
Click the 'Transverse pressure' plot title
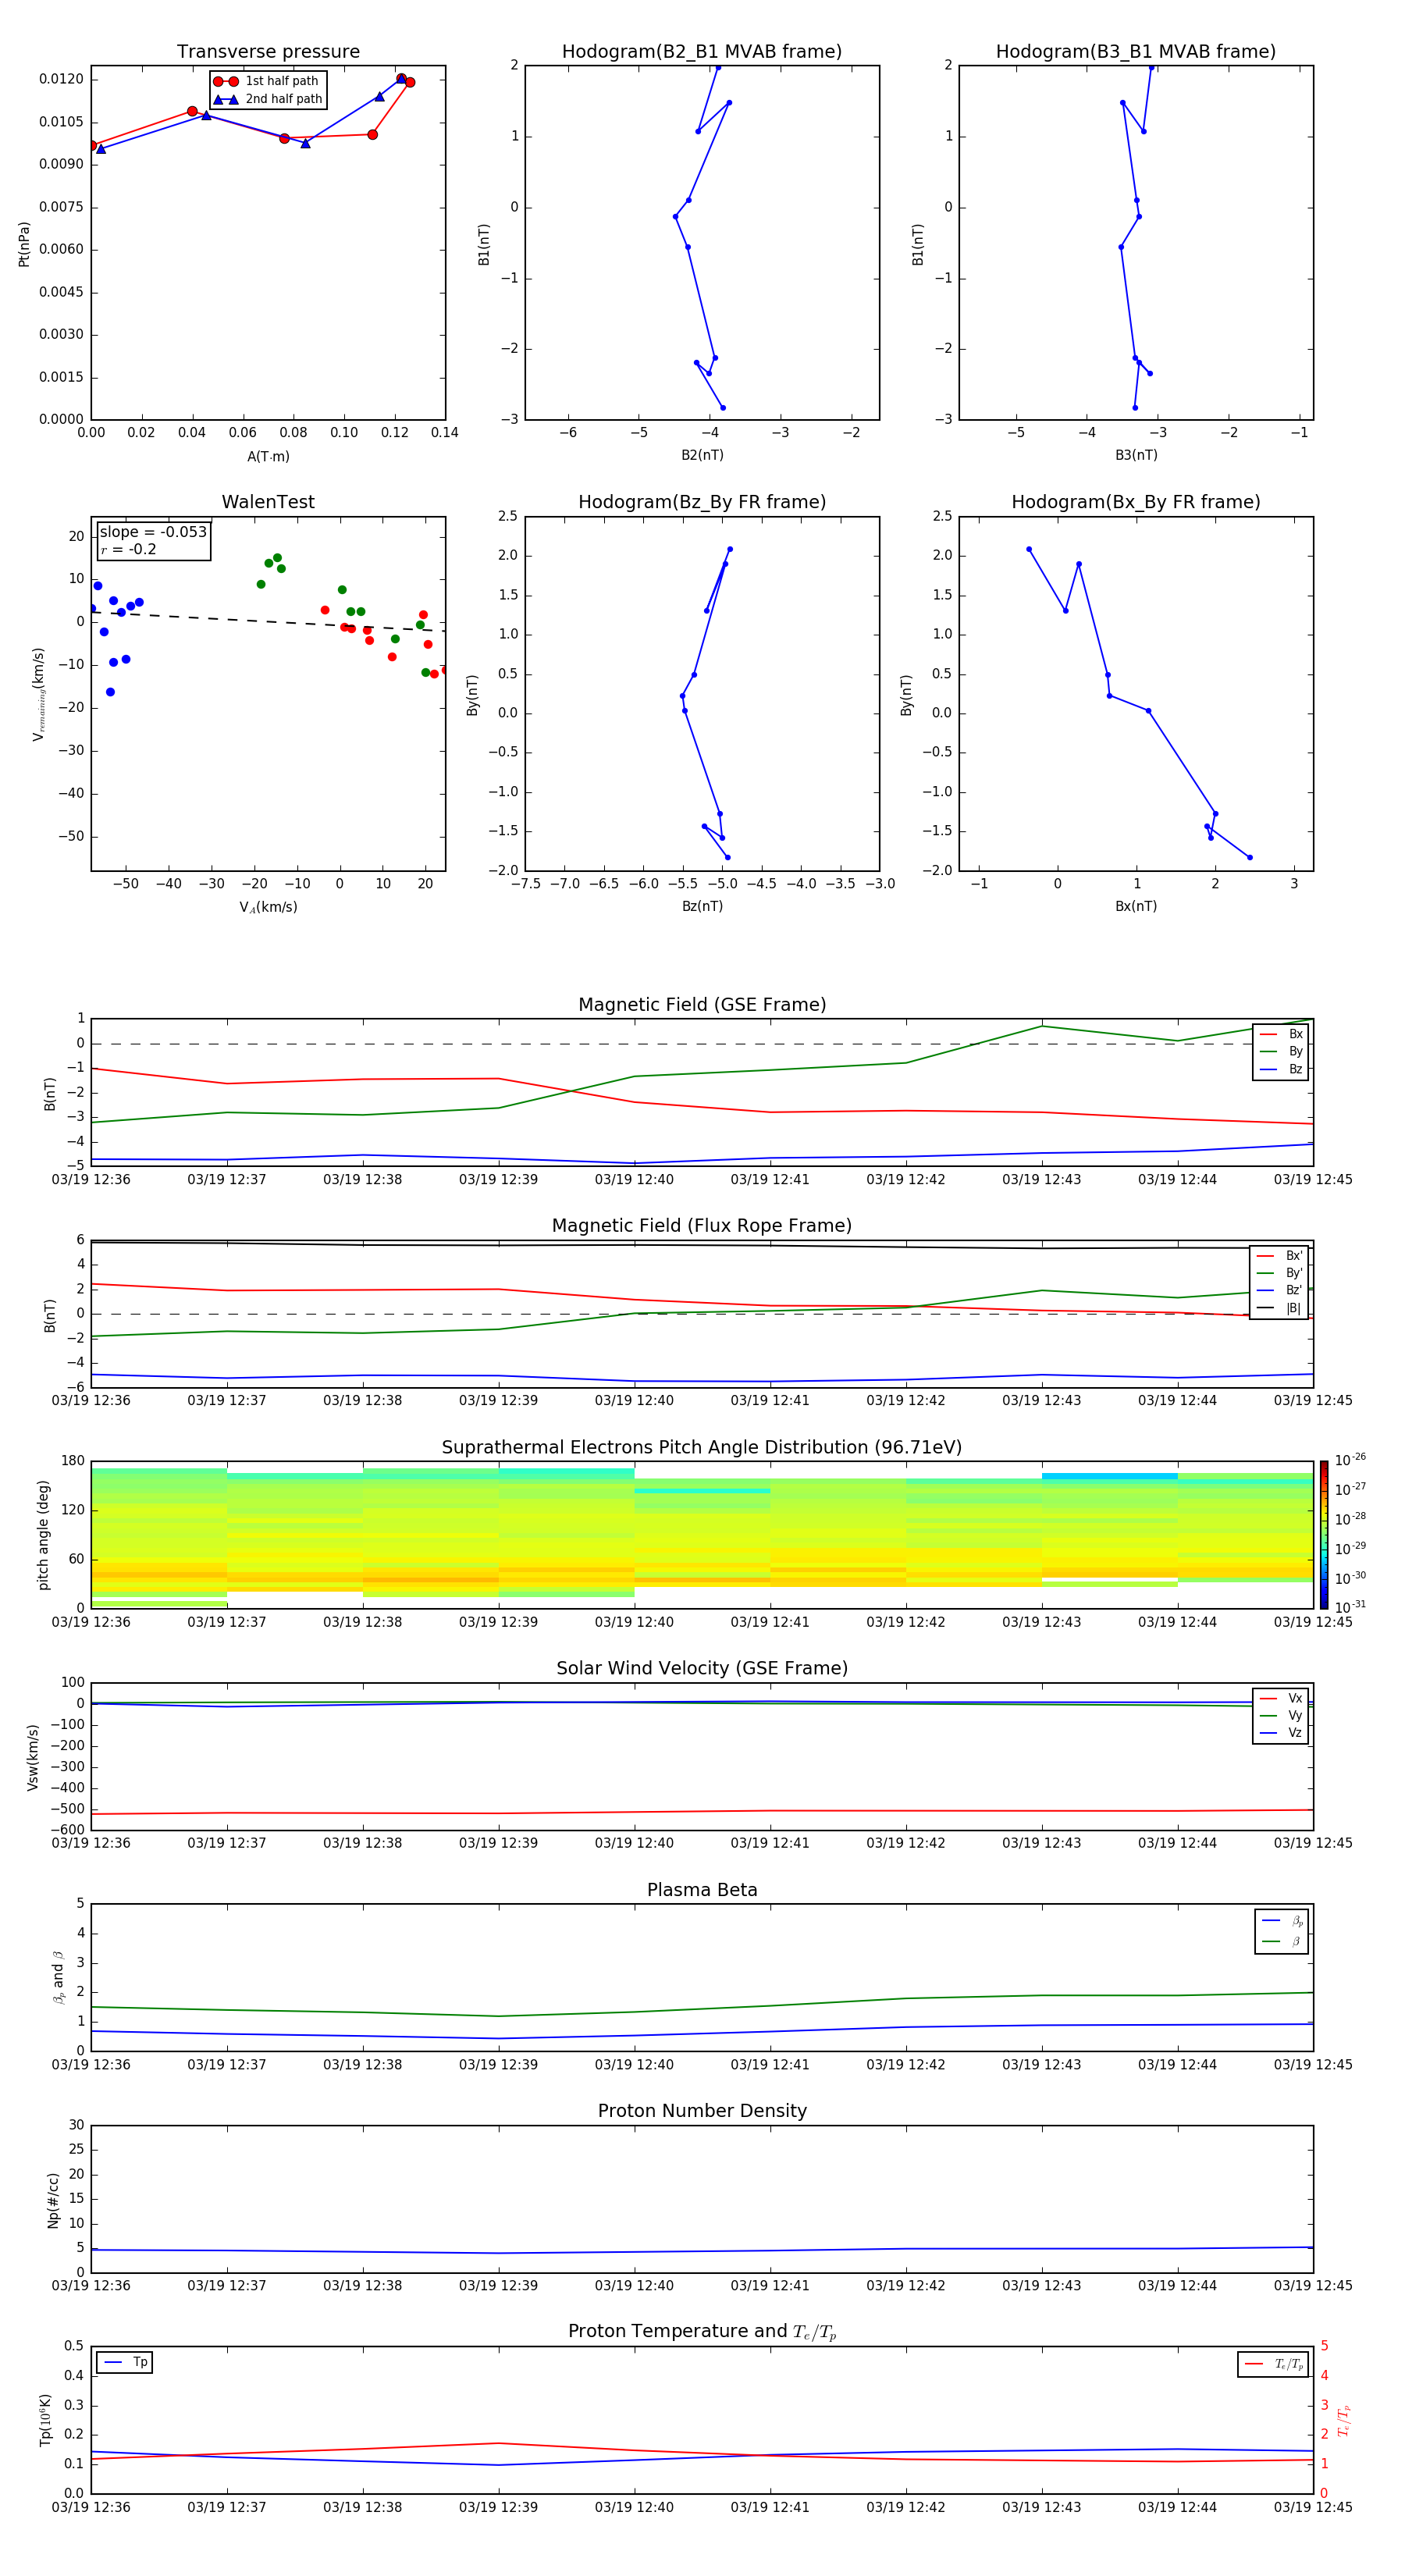[x=268, y=52]
